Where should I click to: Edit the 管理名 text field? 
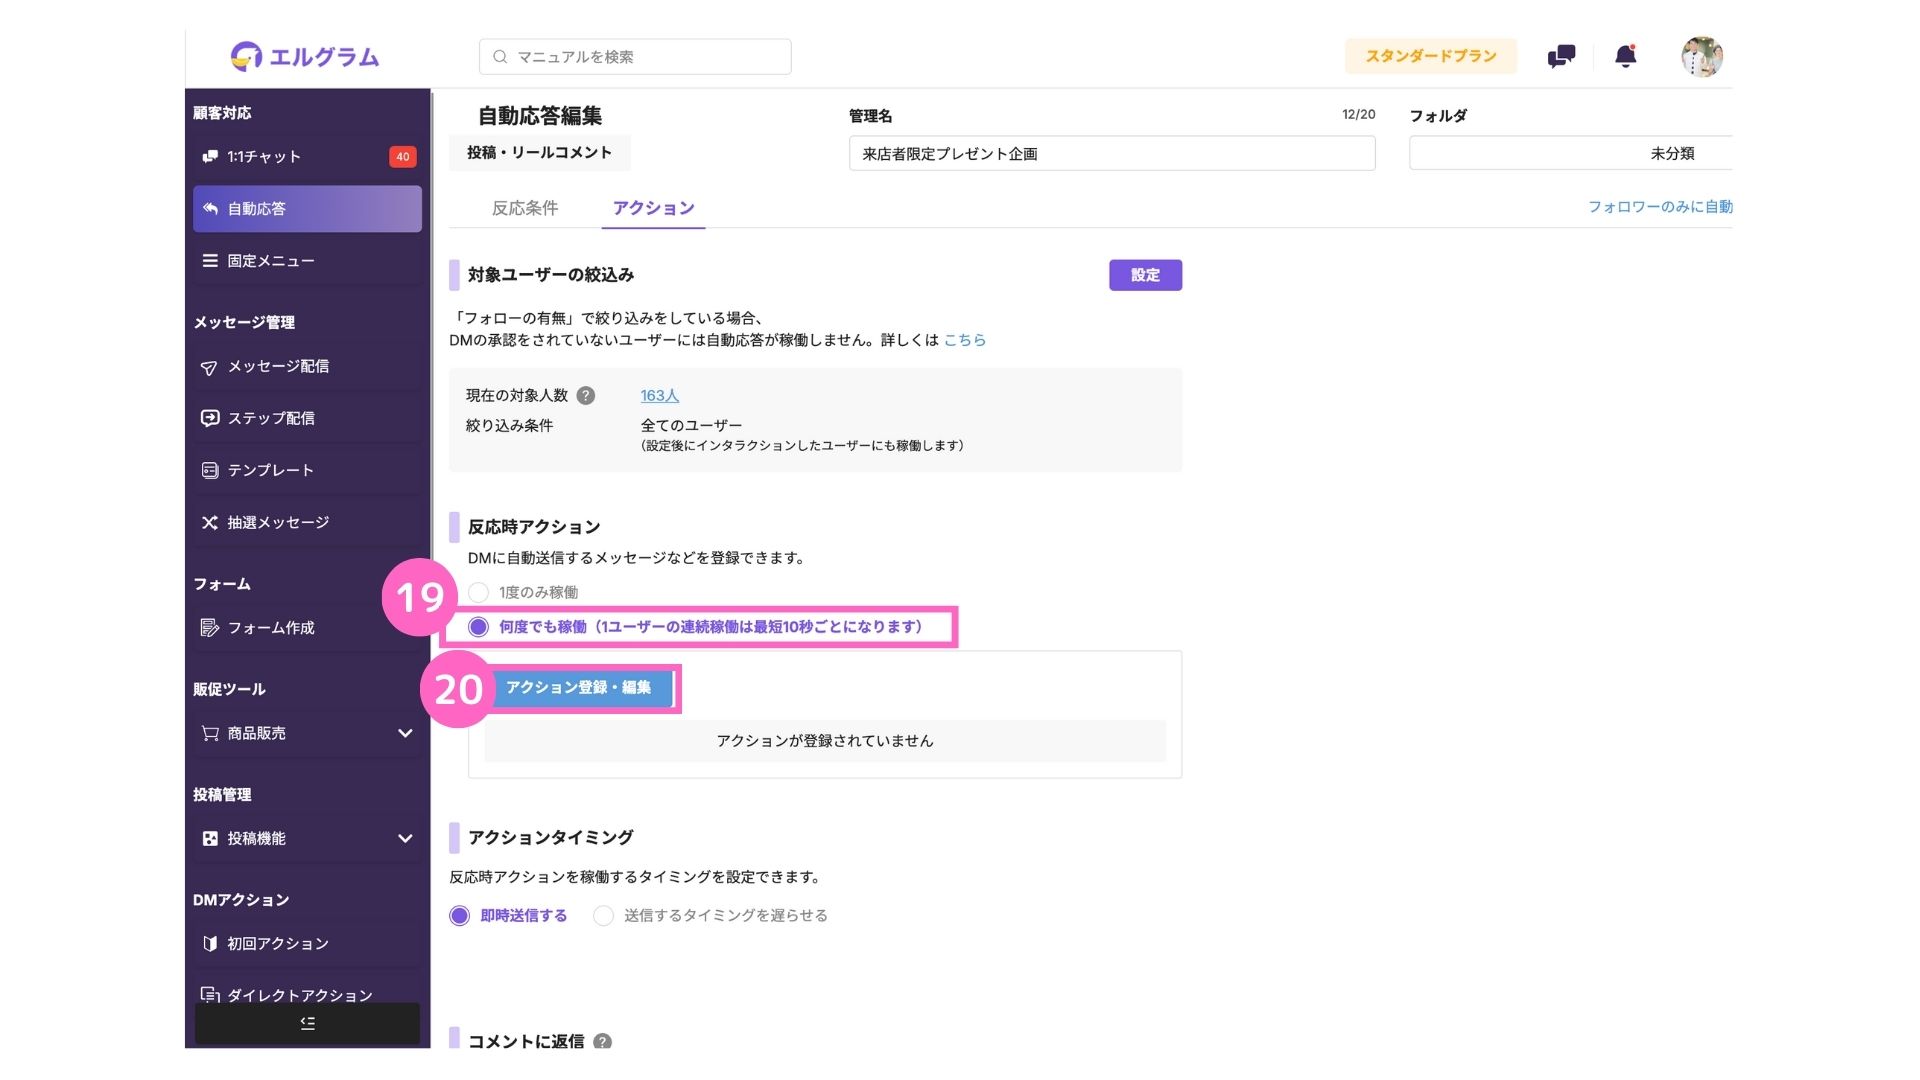[x=1112, y=153]
